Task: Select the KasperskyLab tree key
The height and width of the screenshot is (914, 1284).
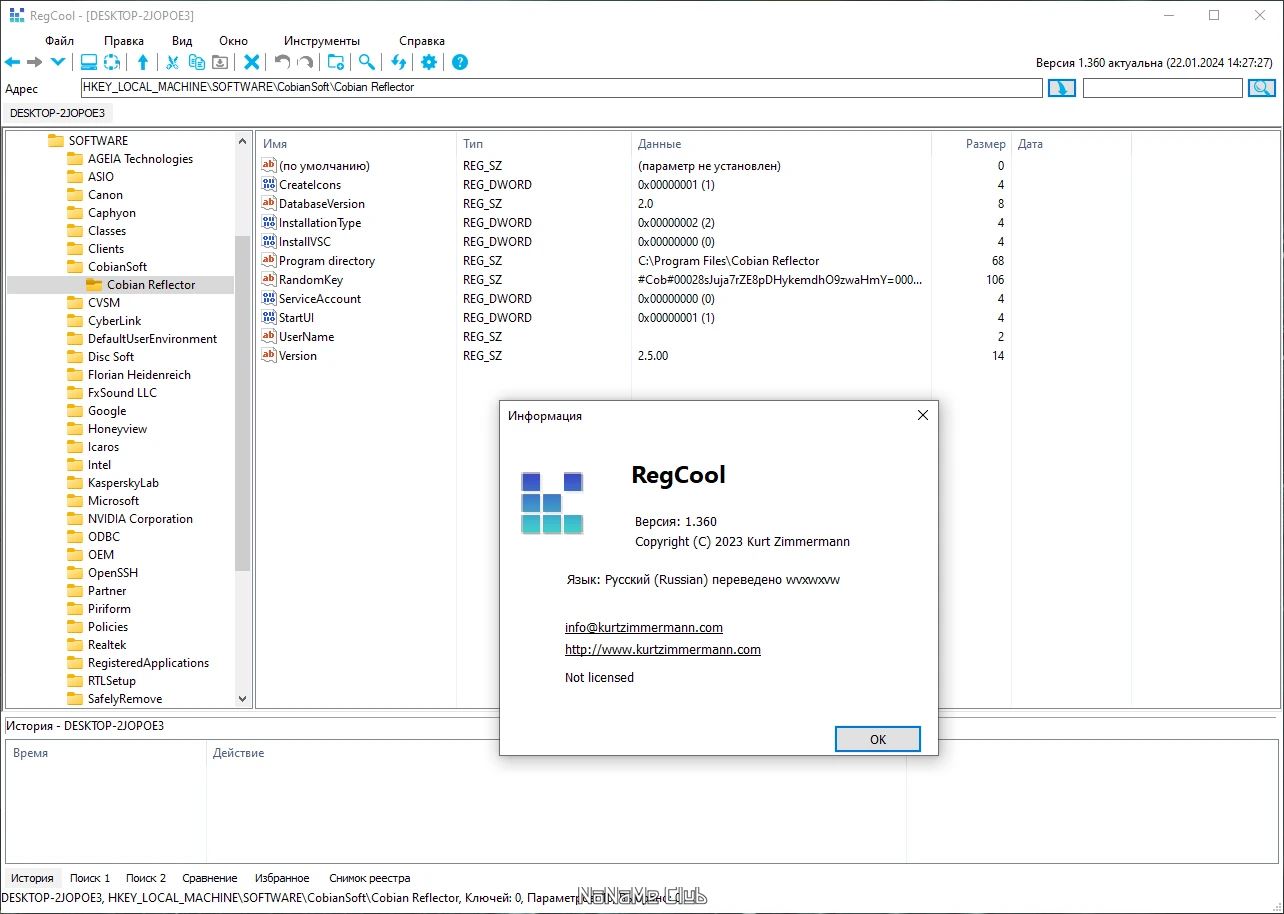Action: (x=123, y=483)
